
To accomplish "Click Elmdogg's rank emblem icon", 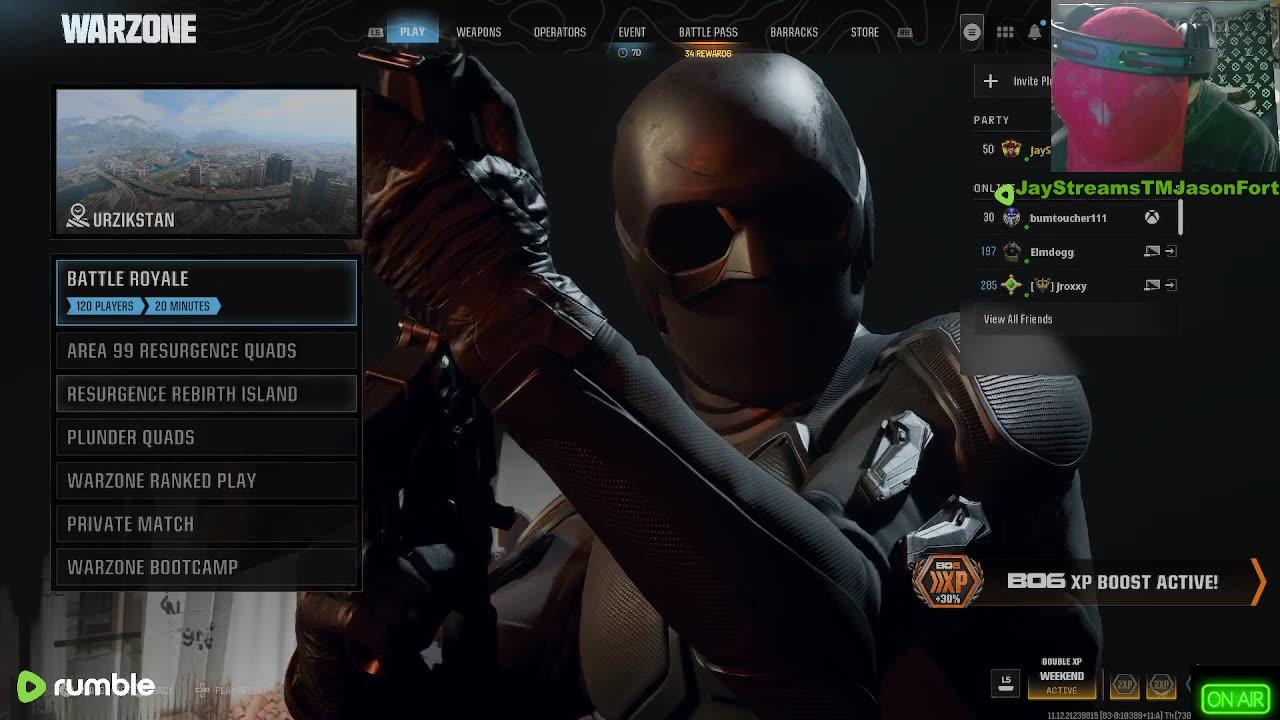I will tap(1011, 251).
